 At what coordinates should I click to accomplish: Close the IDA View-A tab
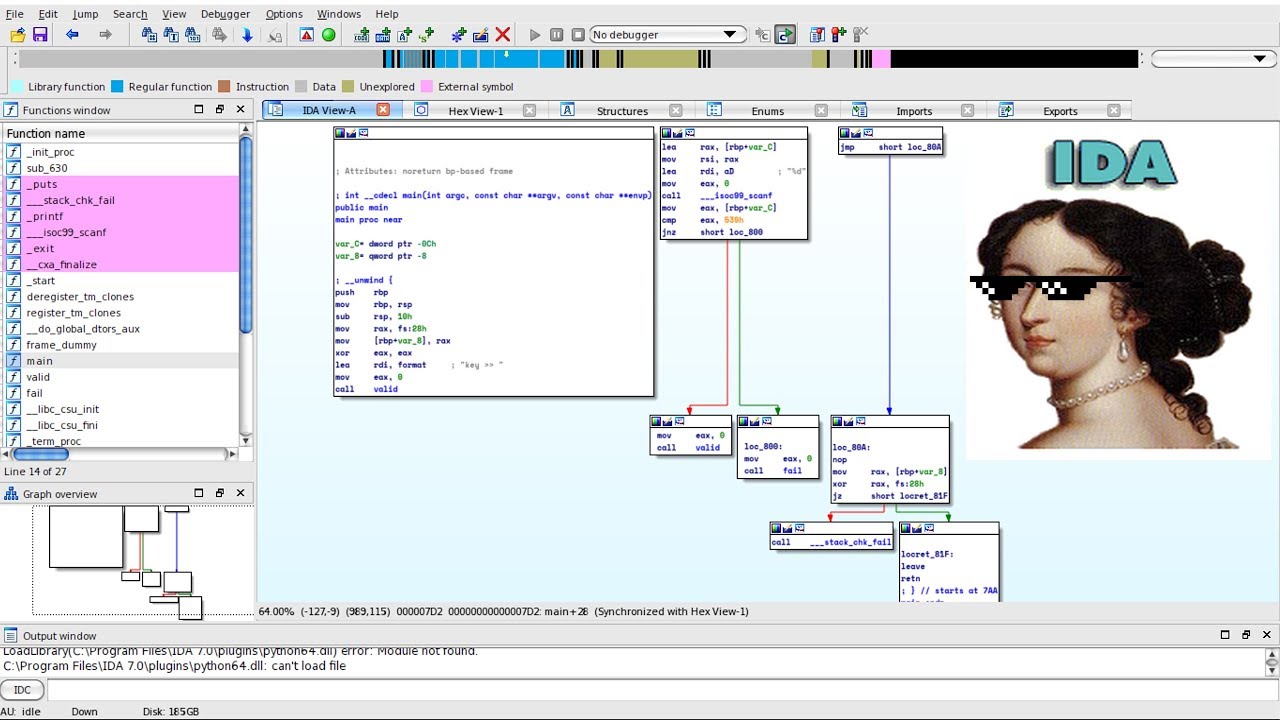point(383,110)
